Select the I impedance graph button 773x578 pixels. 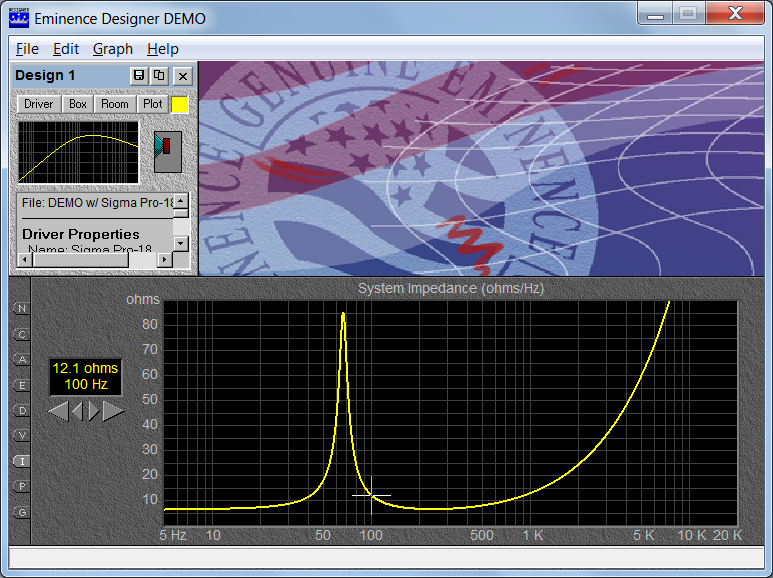[22, 461]
